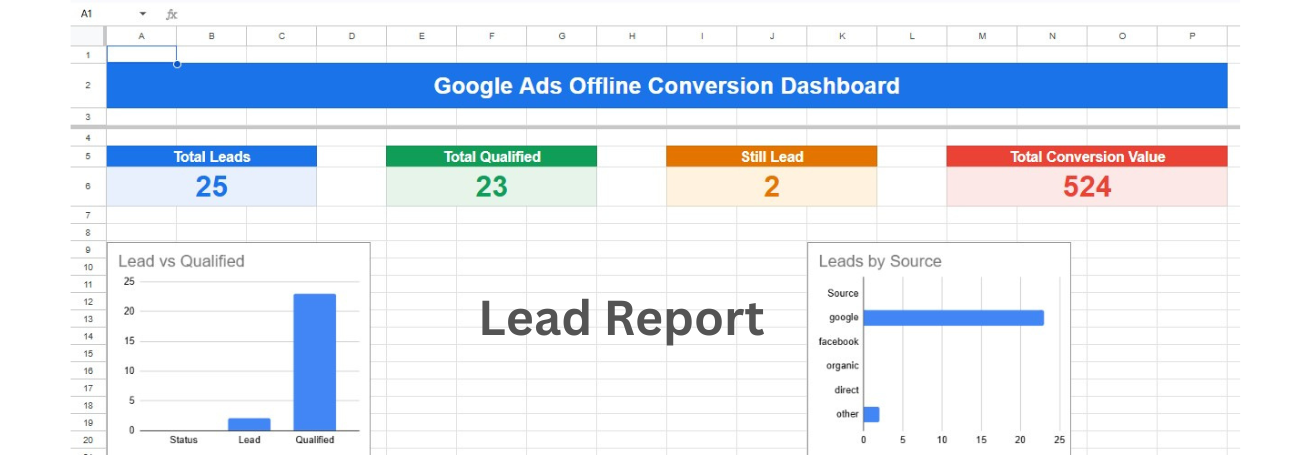This screenshot has height=455, width=1311.
Task: Select row 2 header
Action: pos(88,86)
